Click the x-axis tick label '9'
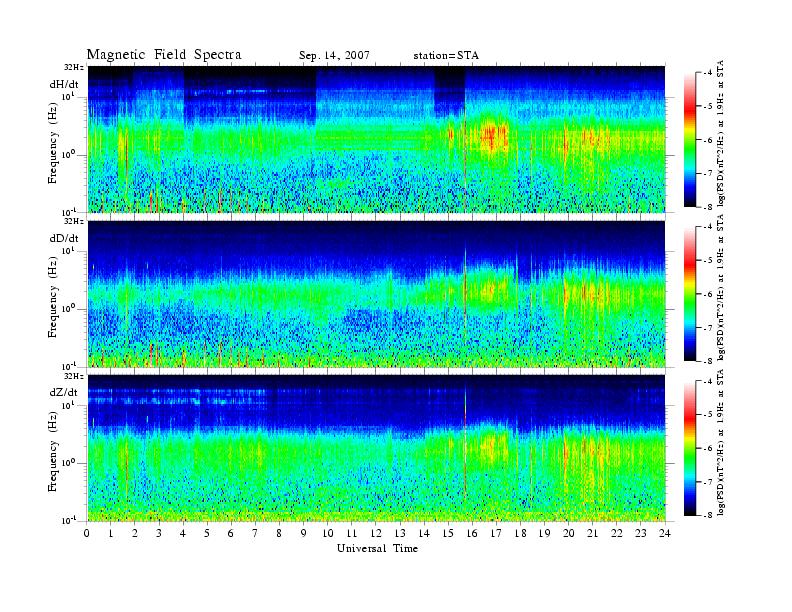Image resolution: width=792 pixels, height=612 pixels. click(x=304, y=533)
